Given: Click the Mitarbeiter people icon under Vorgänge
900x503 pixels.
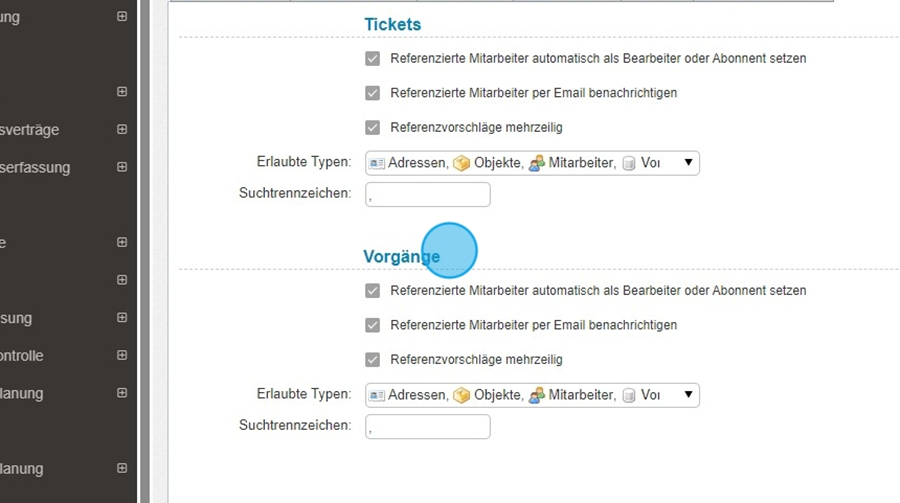Looking at the screenshot, I should pyautogui.click(x=537, y=395).
